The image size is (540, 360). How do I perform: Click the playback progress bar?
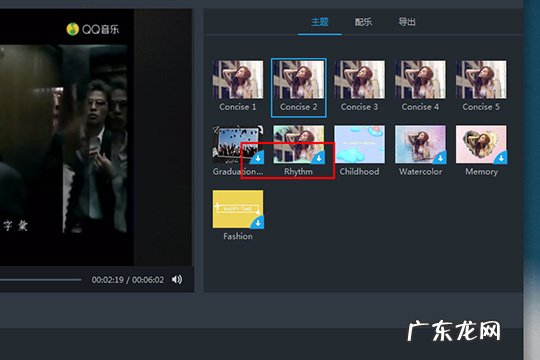click(x=41, y=280)
